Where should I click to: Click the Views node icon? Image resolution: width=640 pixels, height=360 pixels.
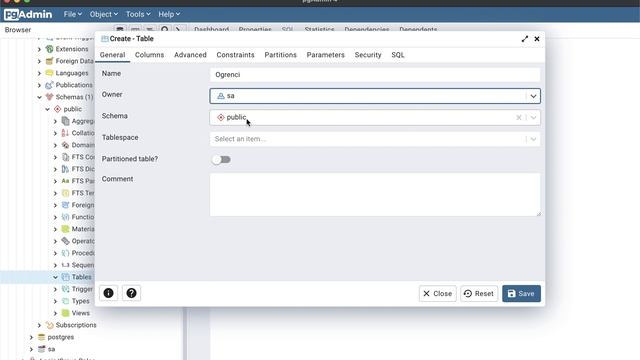(65, 313)
